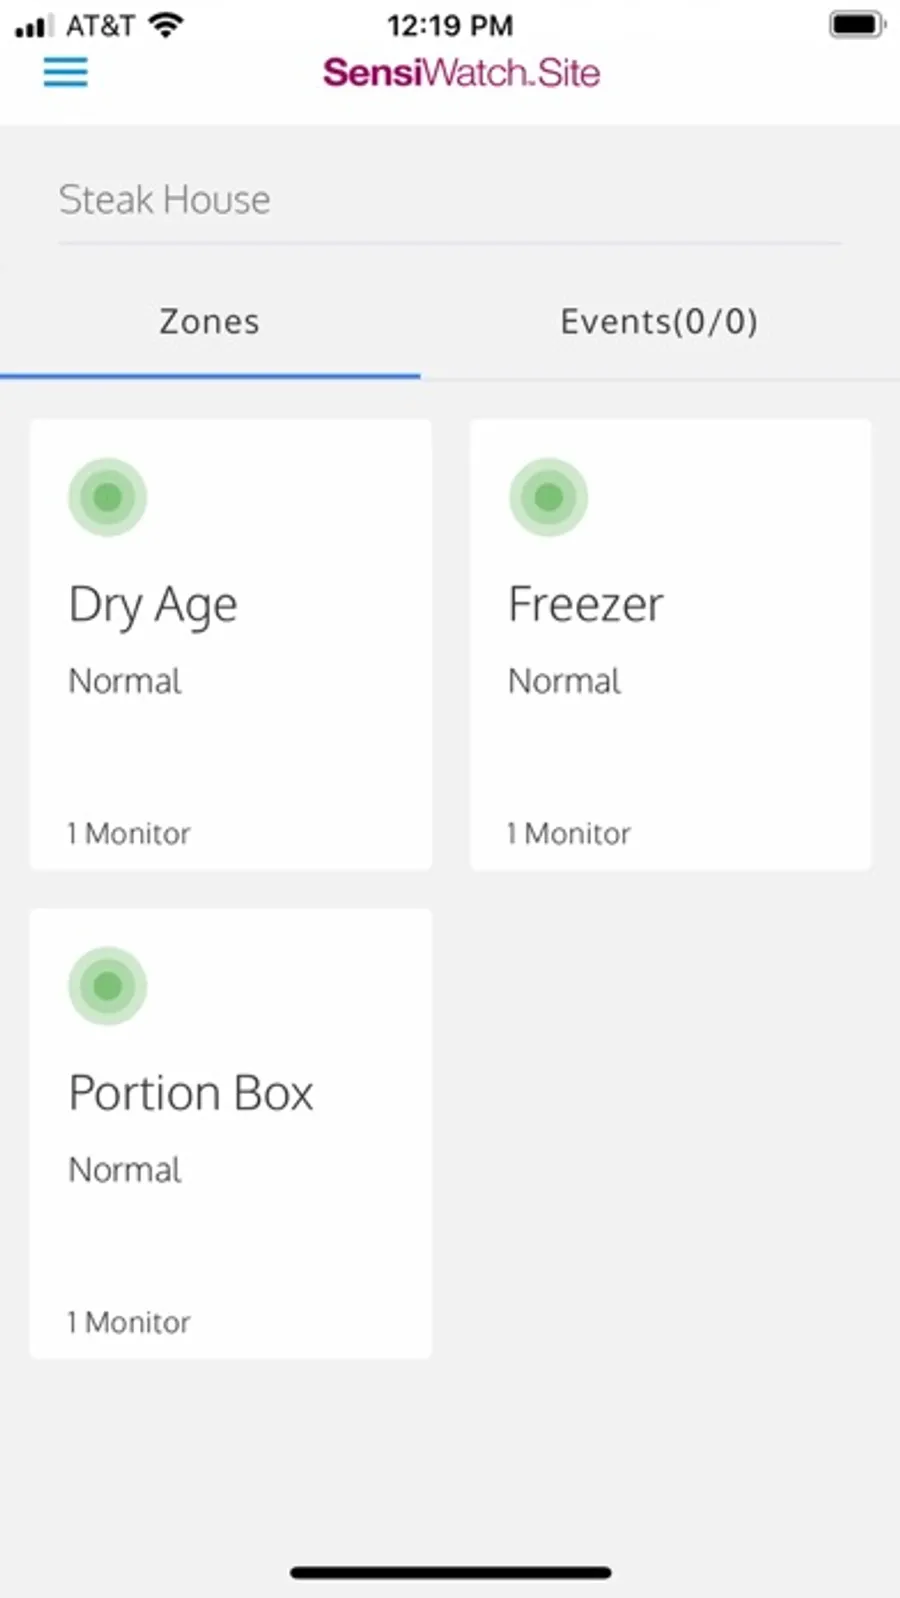View Portion Box 1 Monitor label

coord(129,1323)
